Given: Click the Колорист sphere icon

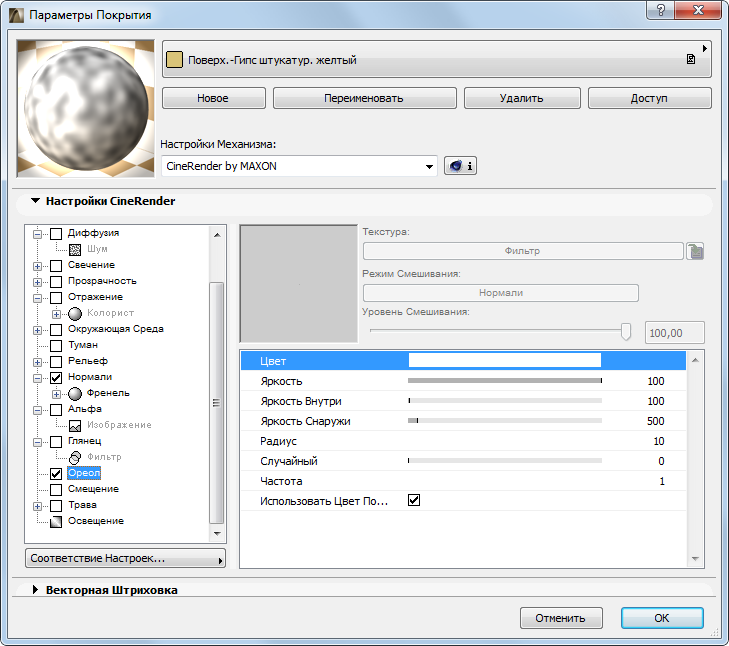Looking at the screenshot, I should (x=75, y=314).
